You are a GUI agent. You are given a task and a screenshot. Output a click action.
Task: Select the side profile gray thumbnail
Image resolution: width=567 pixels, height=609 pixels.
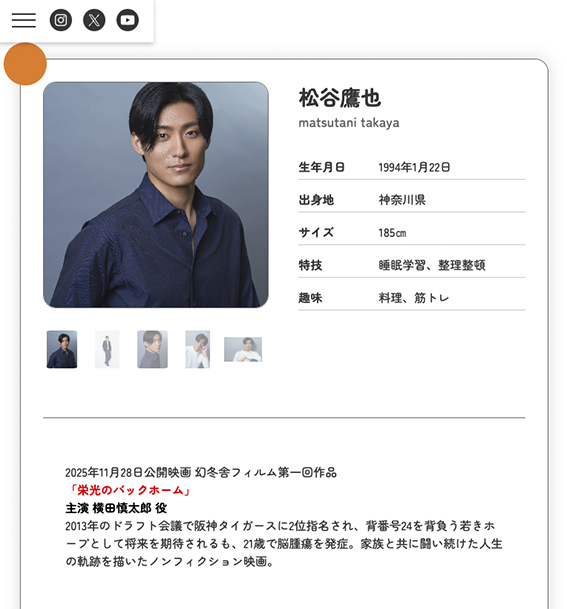point(152,349)
